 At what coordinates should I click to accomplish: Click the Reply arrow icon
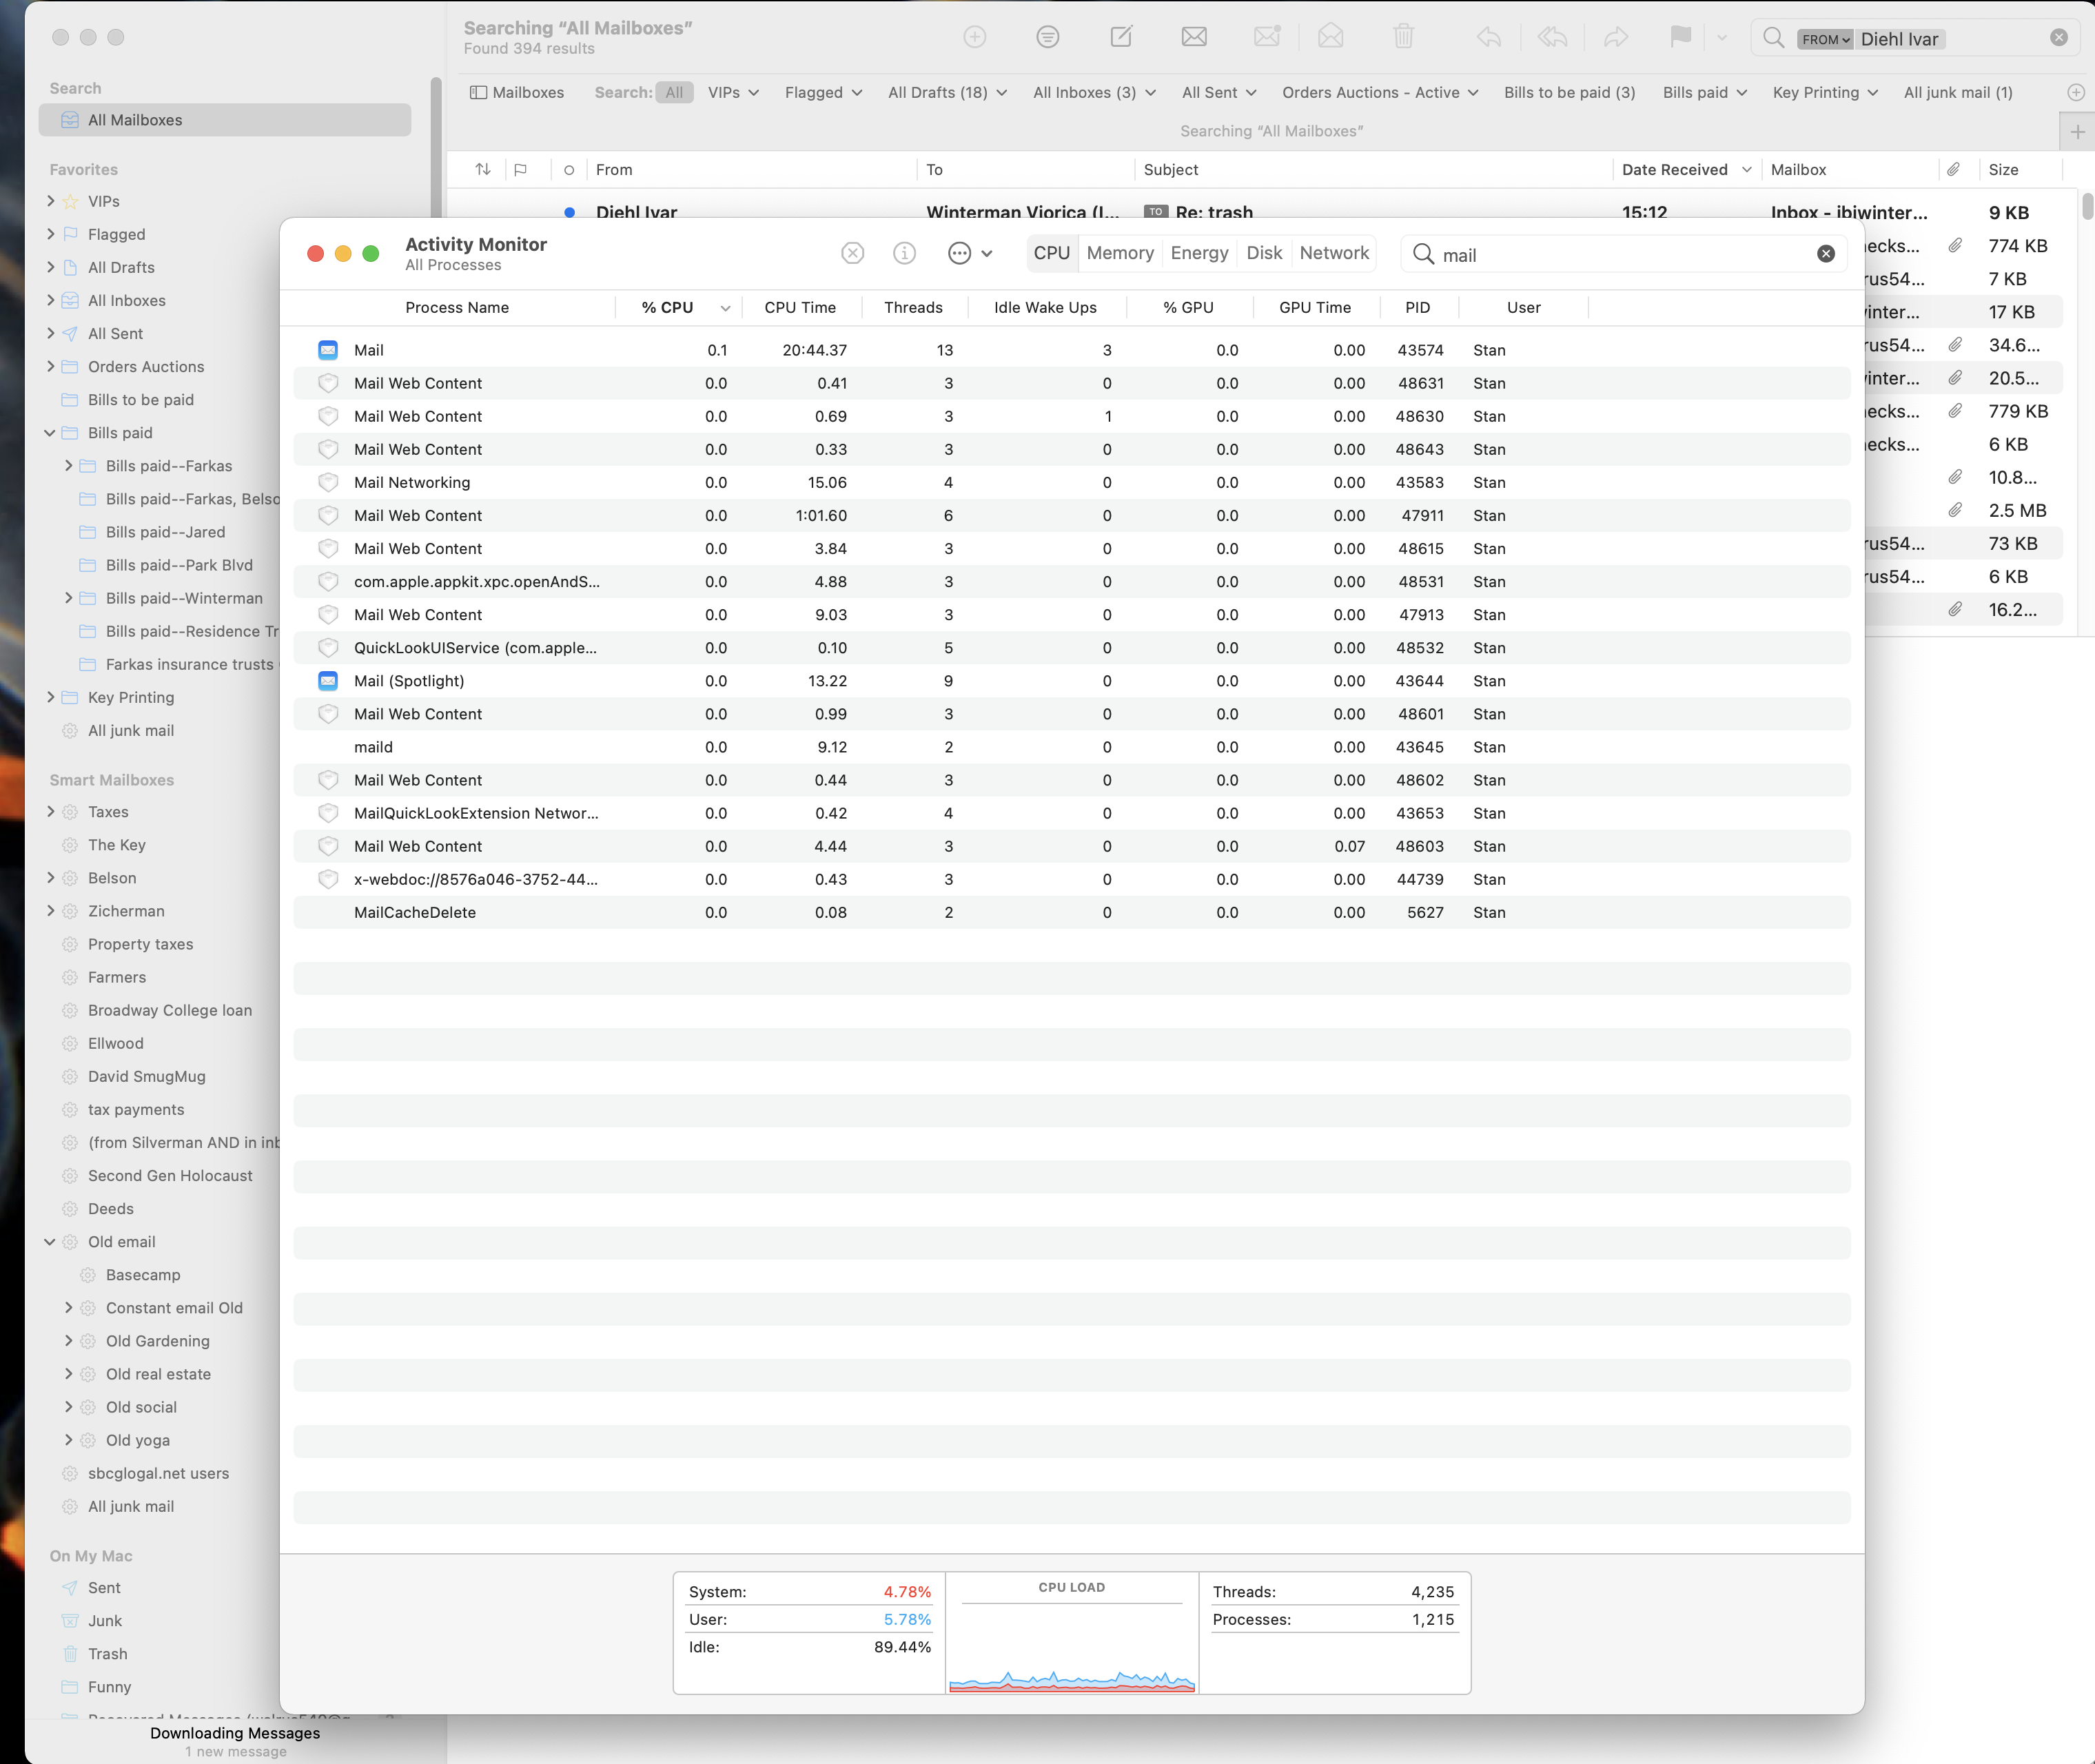pos(1488,38)
